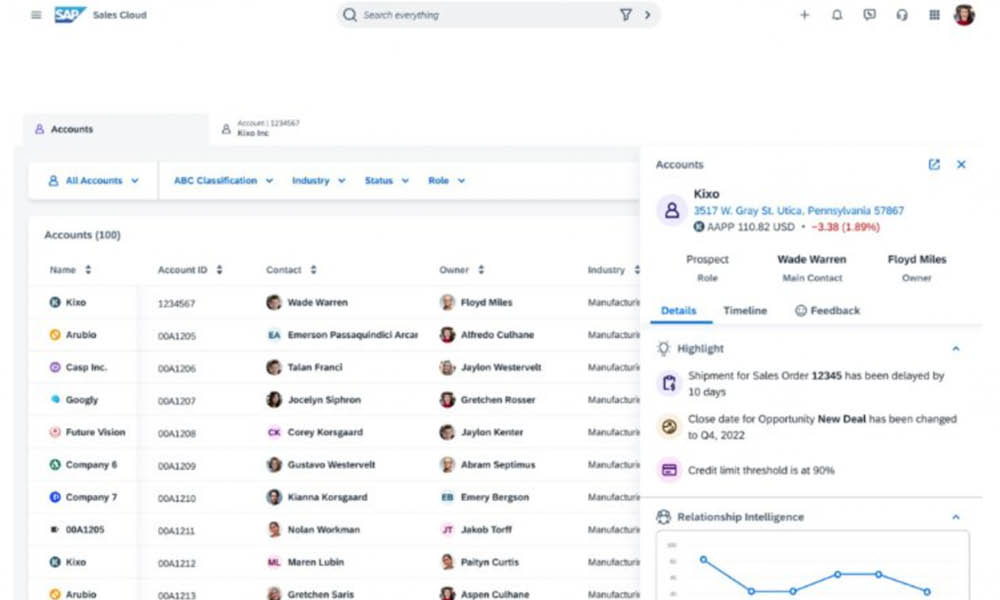This screenshot has width=1000, height=600.
Task: Click the opportunity close date highlight icon
Action: pos(669,427)
